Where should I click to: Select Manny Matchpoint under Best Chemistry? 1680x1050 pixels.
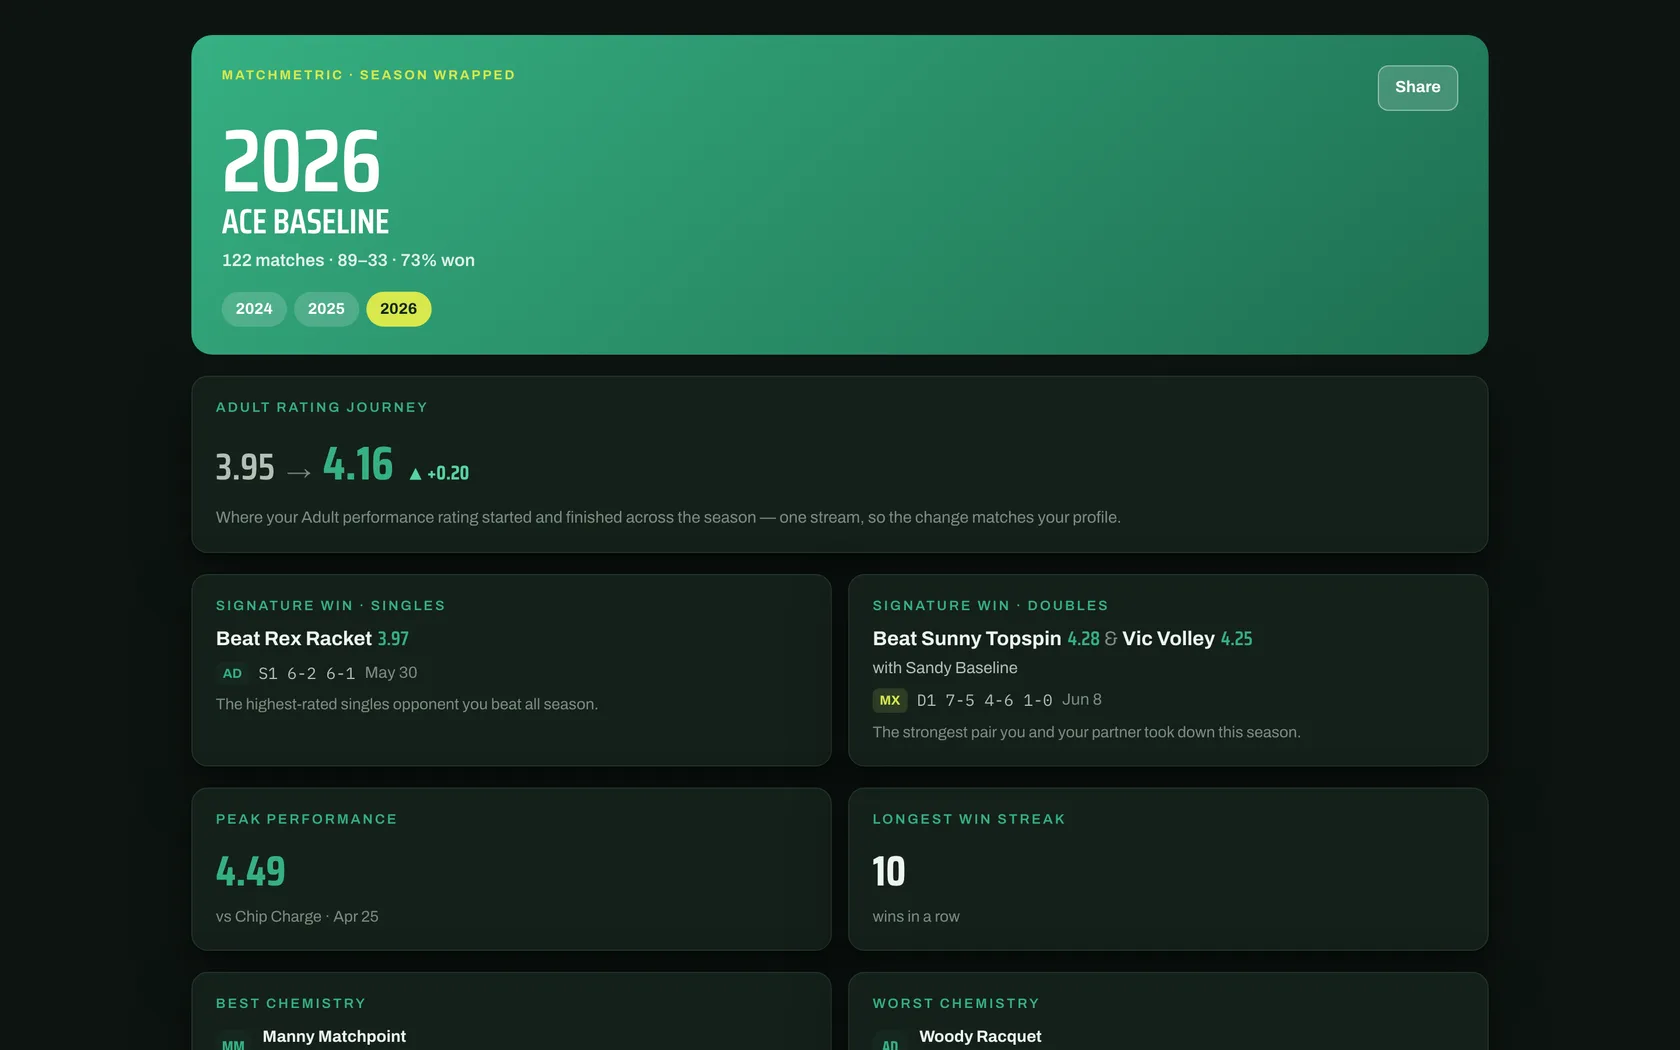click(334, 1037)
